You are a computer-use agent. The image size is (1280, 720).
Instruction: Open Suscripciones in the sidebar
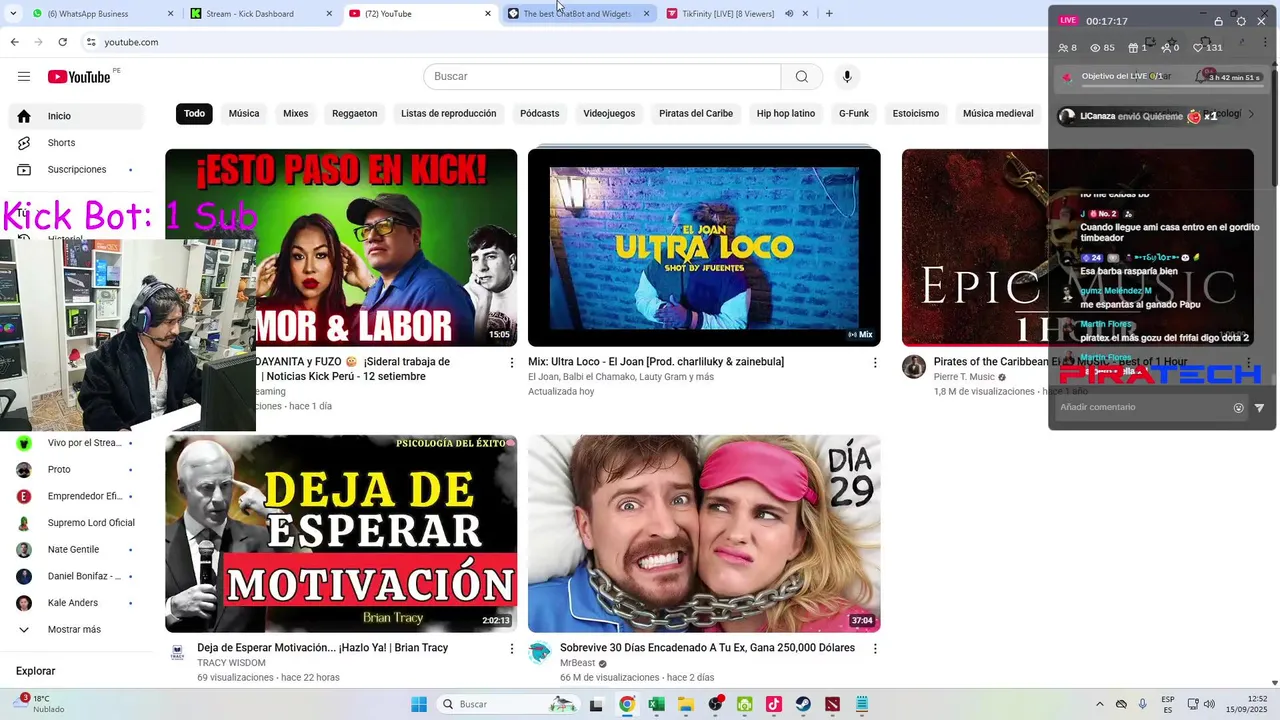(x=76, y=170)
